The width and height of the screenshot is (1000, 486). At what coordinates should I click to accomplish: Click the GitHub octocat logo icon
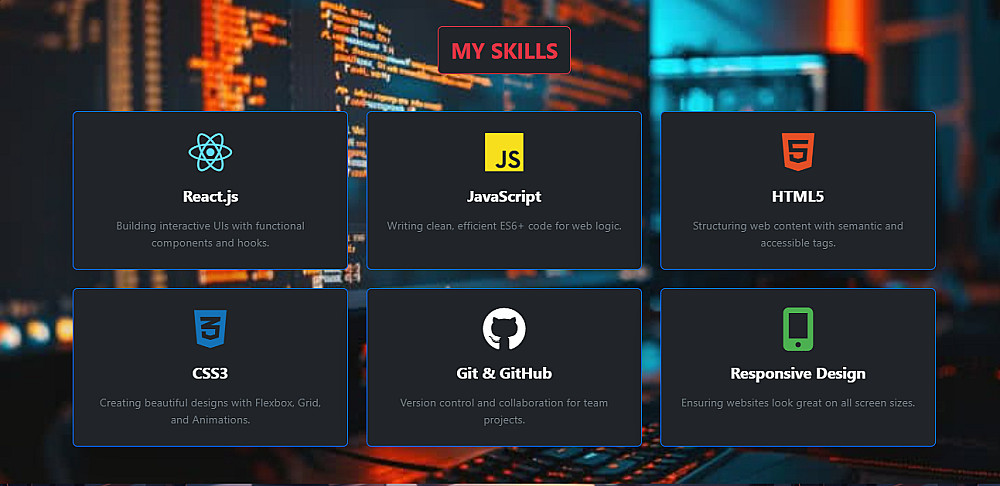[504, 329]
